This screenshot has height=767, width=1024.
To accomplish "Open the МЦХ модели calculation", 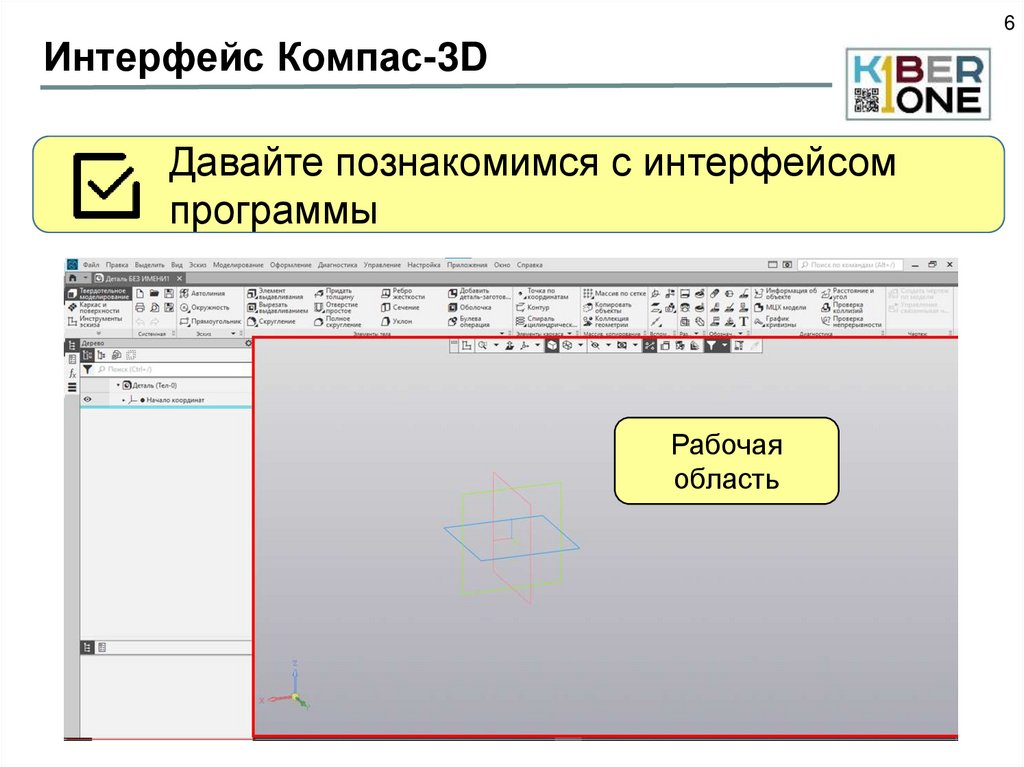I will pyautogui.click(x=780, y=308).
